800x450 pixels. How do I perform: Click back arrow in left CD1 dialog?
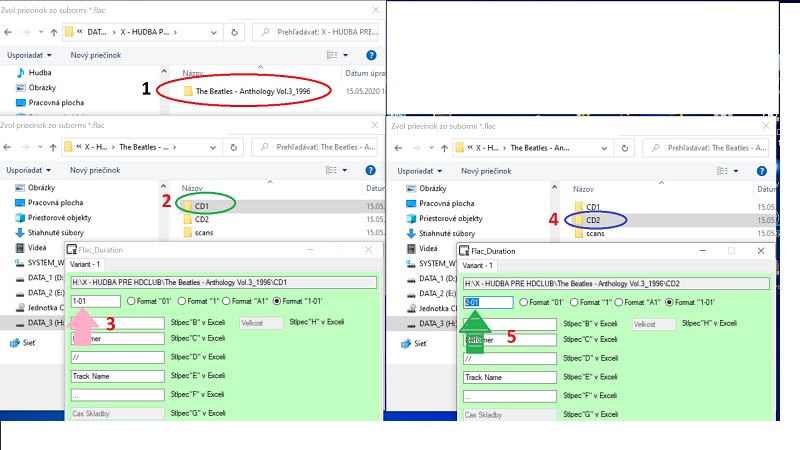point(7,147)
